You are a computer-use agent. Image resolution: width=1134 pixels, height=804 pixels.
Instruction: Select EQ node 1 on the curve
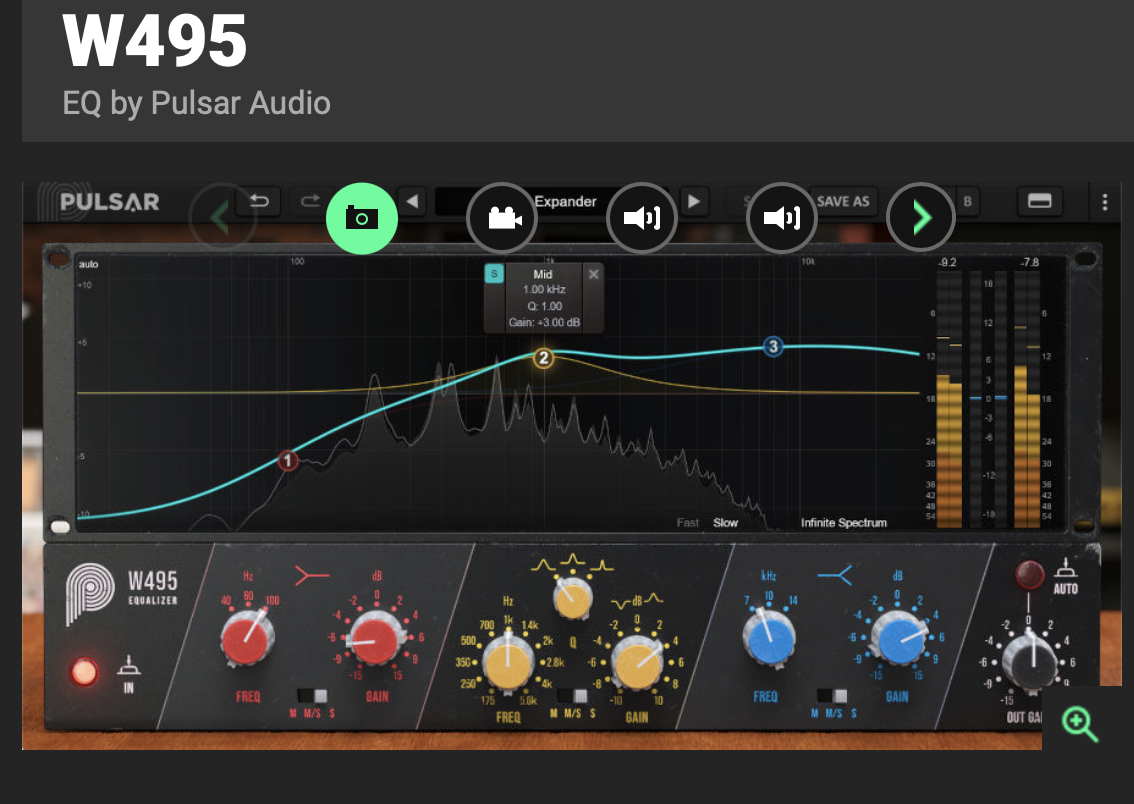tap(288, 461)
